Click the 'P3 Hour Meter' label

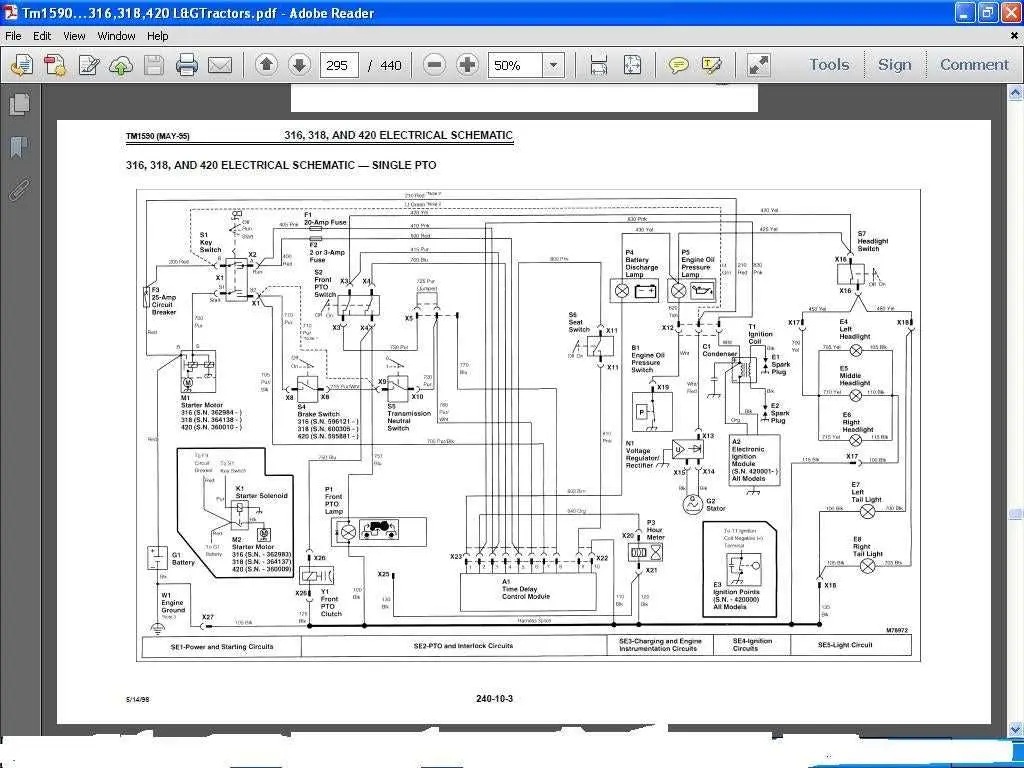coord(655,530)
